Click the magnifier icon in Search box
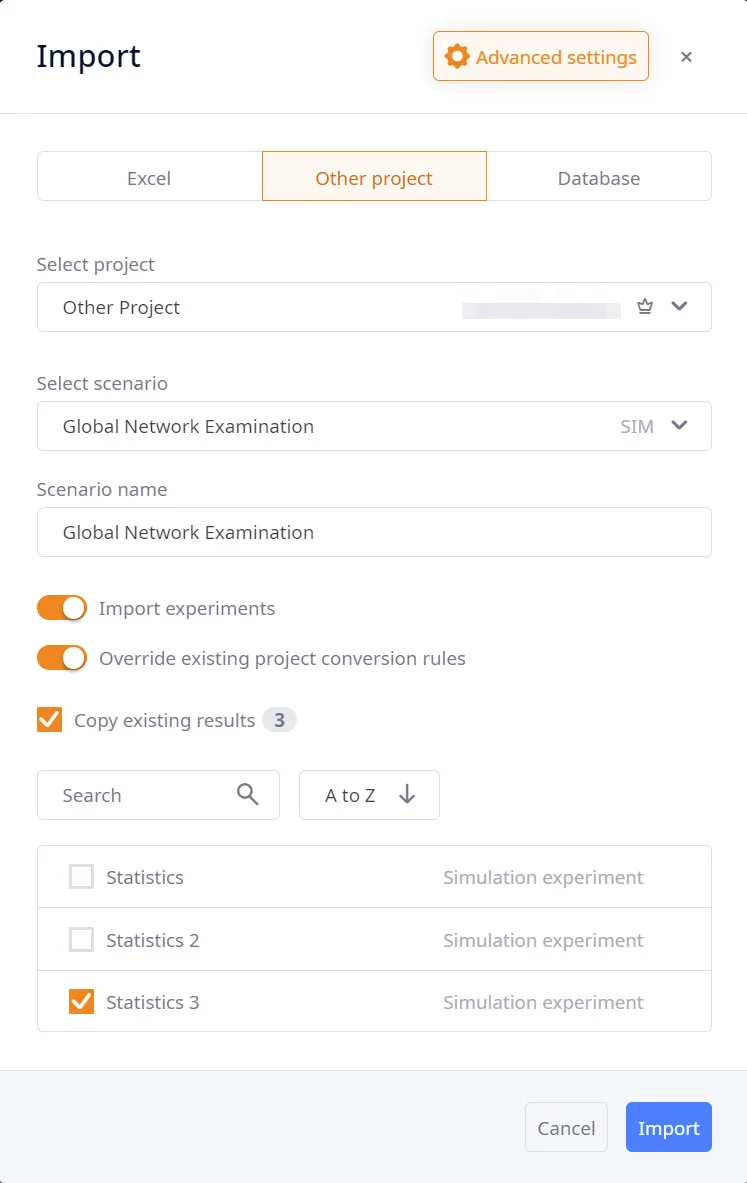Image resolution: width=747 pixels, height=1183 pixels. (x=248, y=795)
